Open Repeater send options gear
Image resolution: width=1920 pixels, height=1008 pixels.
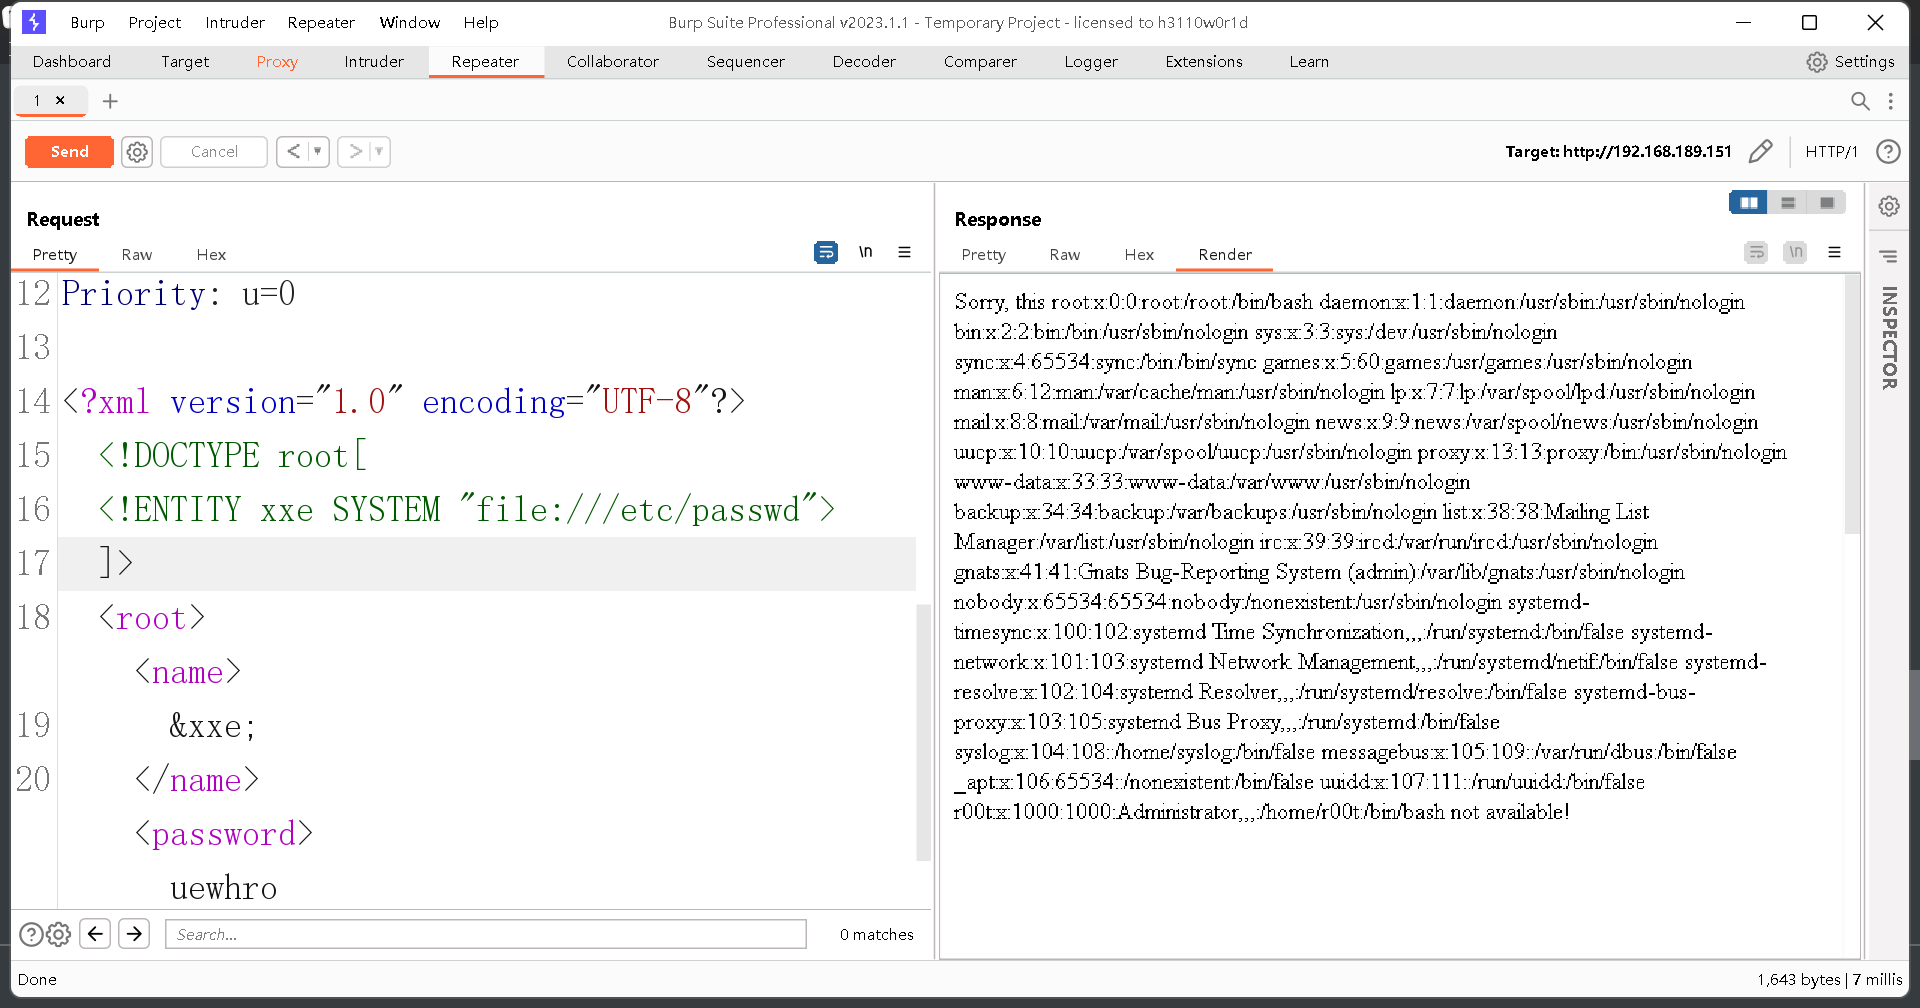tap(137, 152)
